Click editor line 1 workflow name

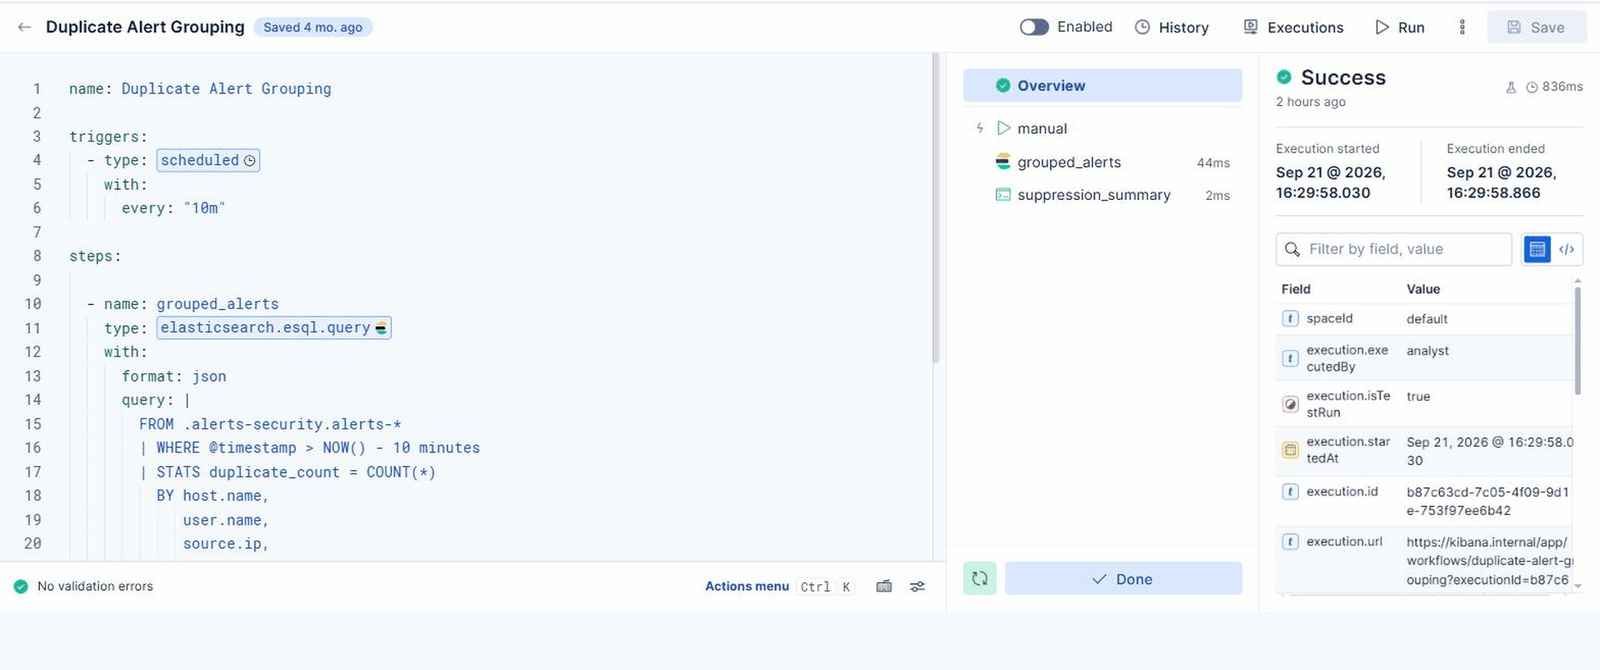[x=200, y=89]
